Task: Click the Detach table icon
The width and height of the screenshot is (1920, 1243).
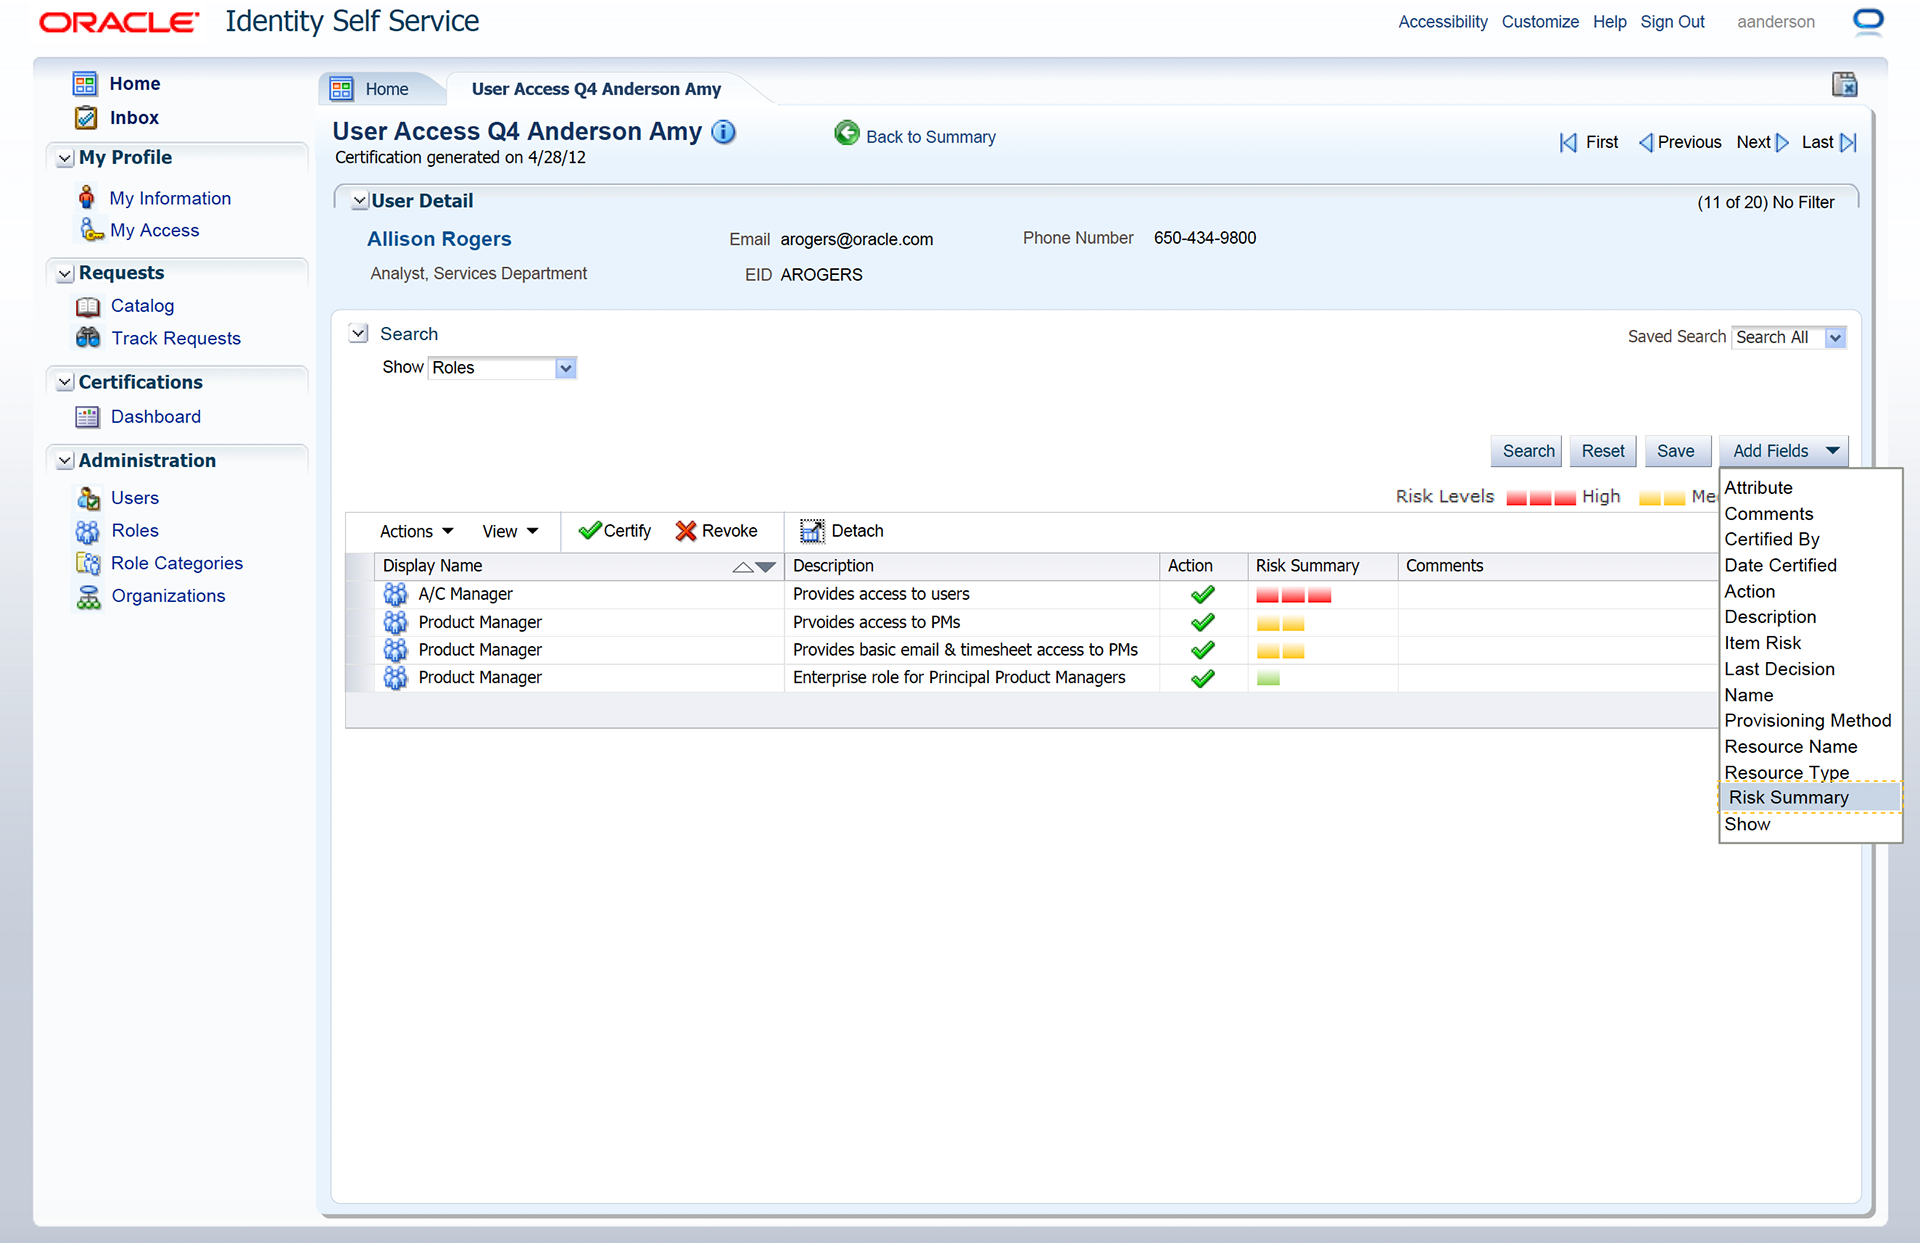Action: 812,531
